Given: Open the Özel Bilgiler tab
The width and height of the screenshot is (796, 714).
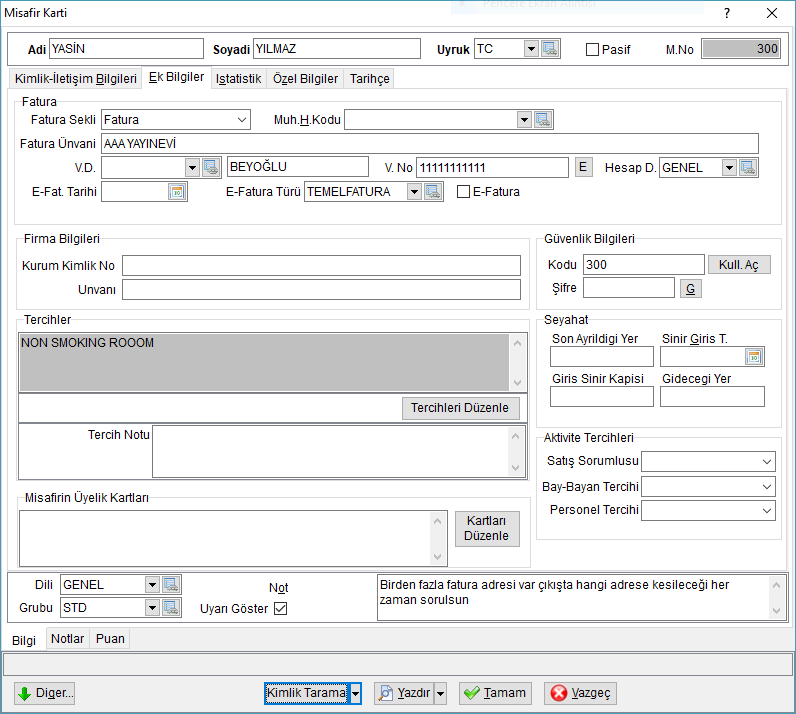Looking at the screenshot, I should point(305,79).
